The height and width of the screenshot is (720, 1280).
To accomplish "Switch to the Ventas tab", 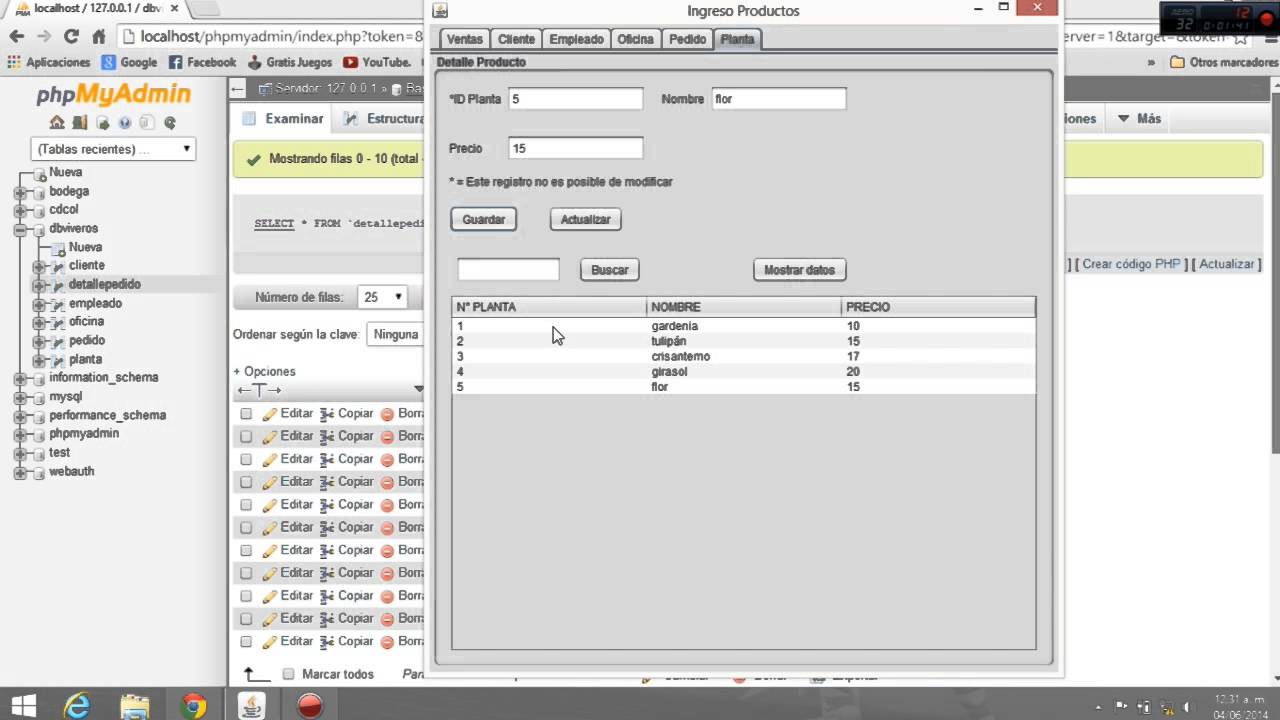I will 464,39.
